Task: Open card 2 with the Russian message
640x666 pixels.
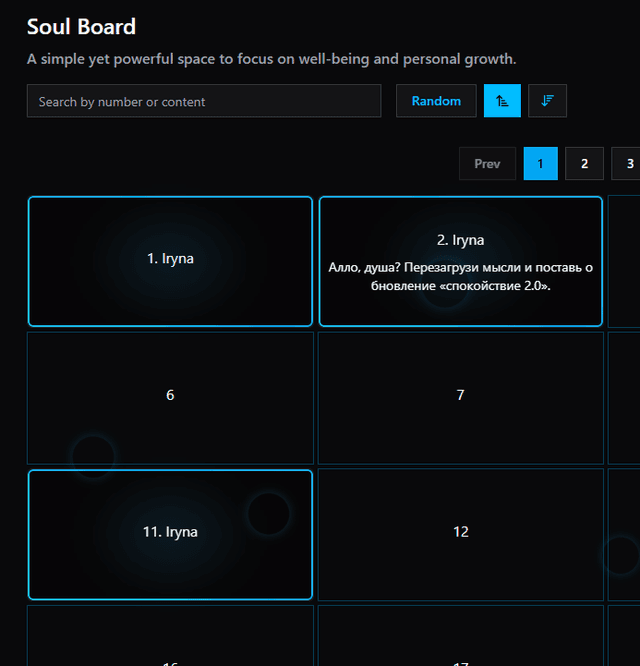Action: (x=460, y=261)
